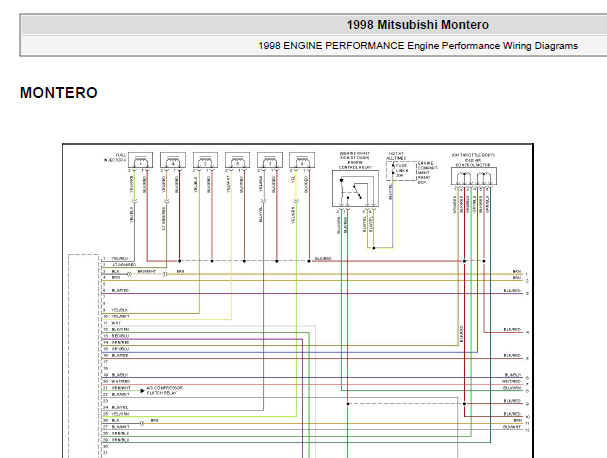607x458 pixels.
Task: Click pin 16 'BLK/RED' connector row
Action: 116,355
